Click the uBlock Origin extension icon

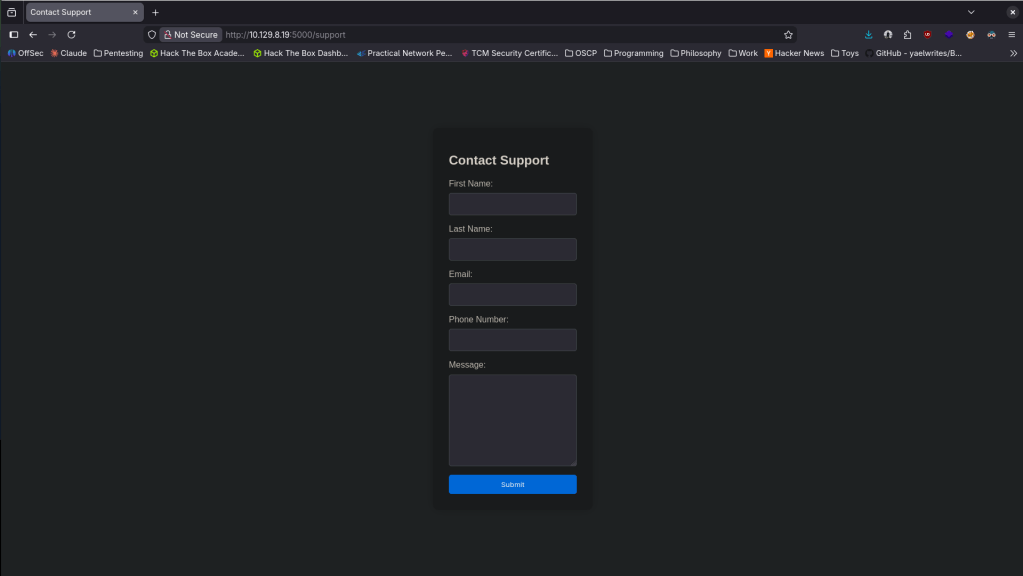[x=928, y=34]
